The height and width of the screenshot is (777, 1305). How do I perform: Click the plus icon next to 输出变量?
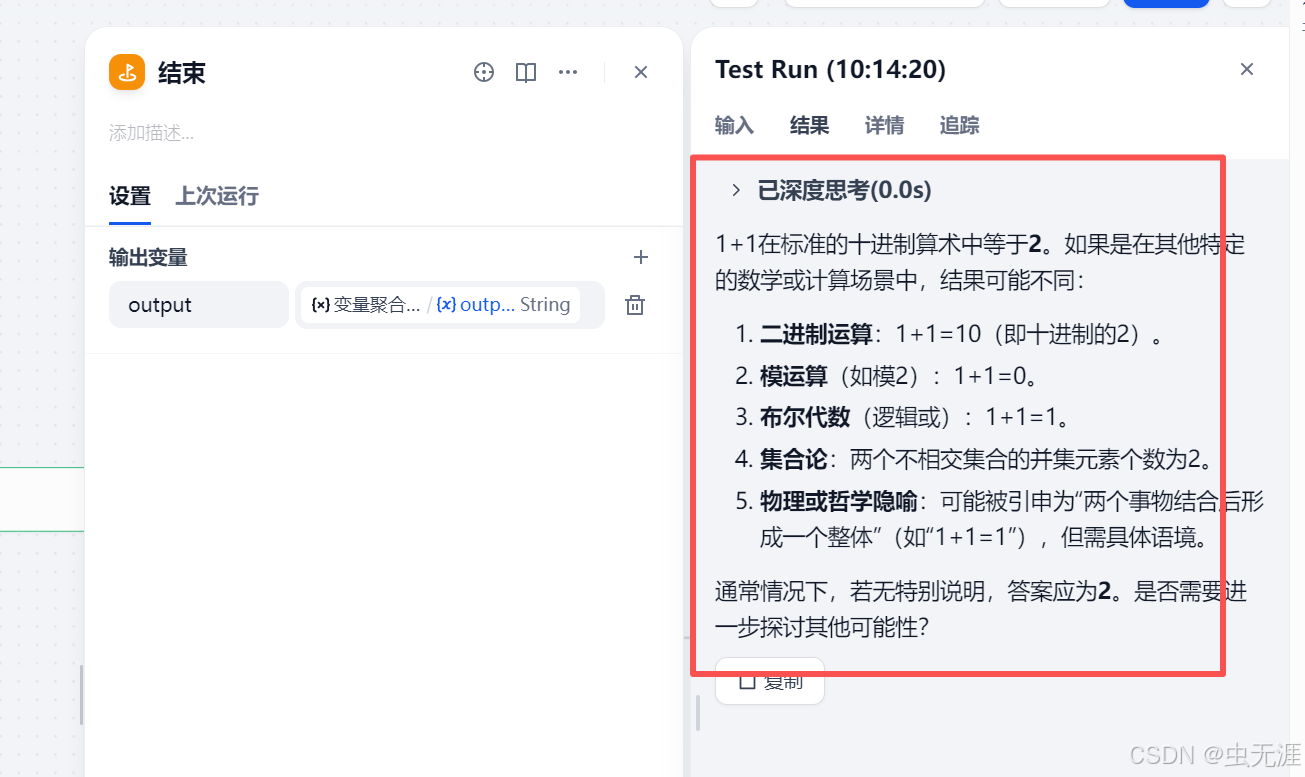[640, 257]
